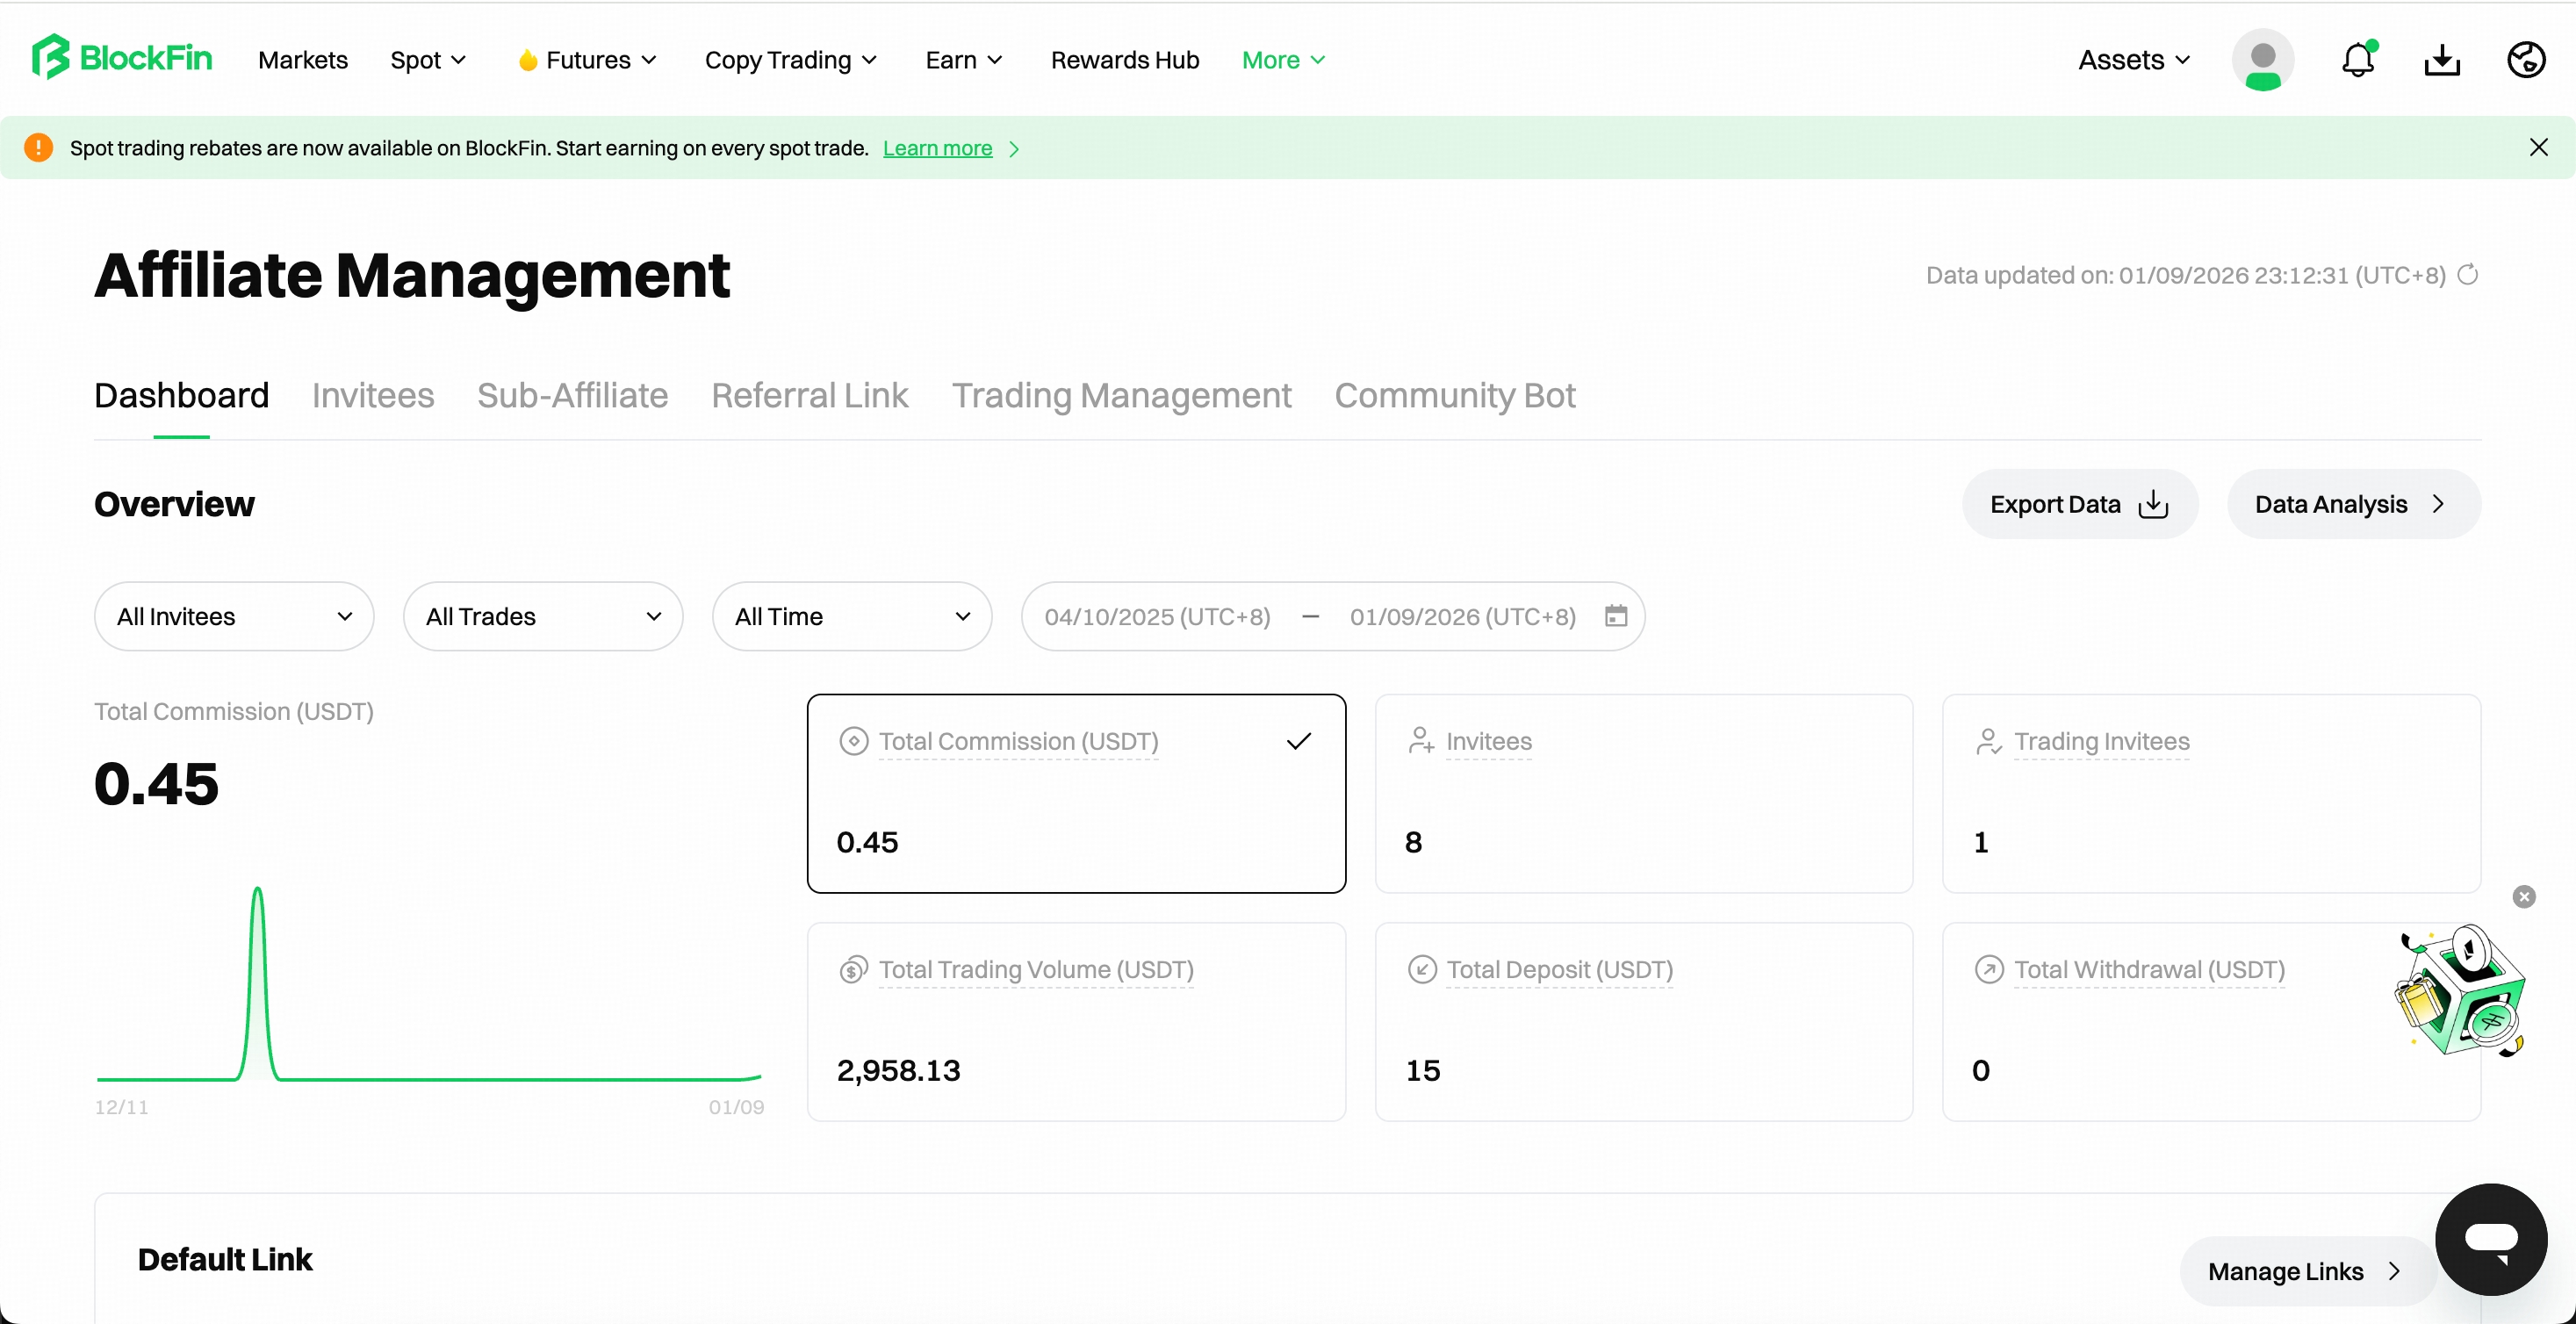Select the Total Trading Volume (USDT) card
The image size is (2576, 1324).
pyautogui.click(x=1076, y=1021)
